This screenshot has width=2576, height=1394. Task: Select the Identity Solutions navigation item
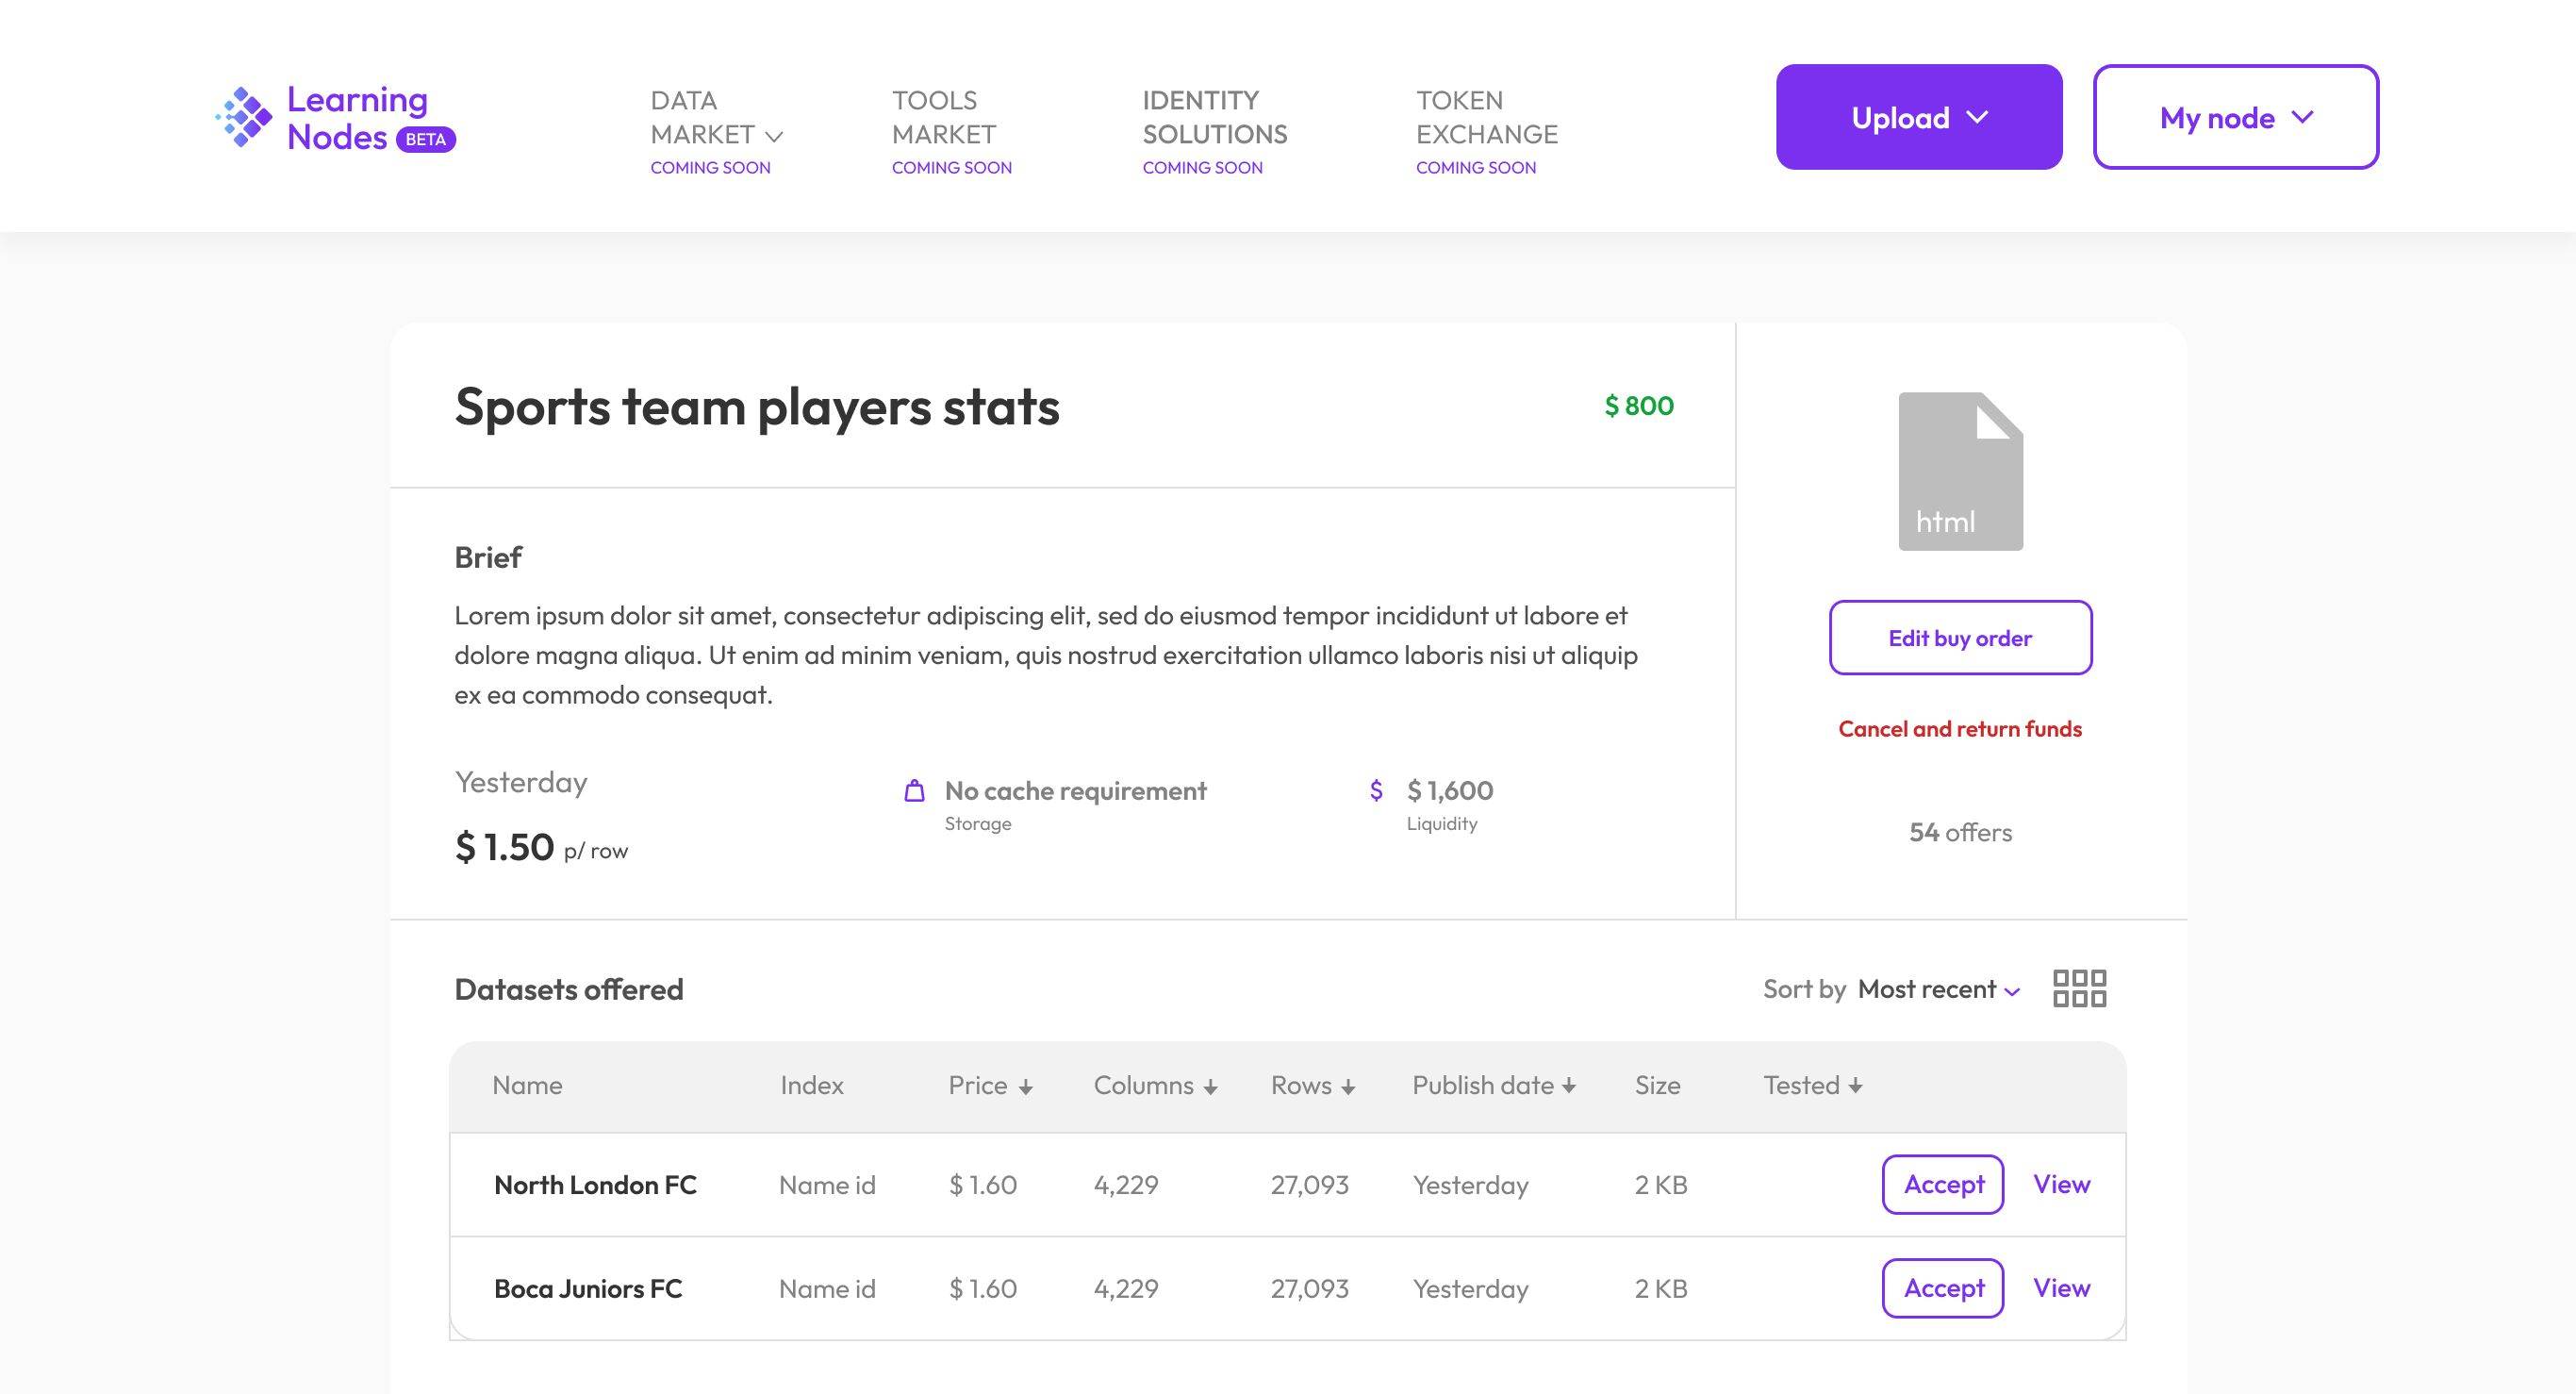[1214, 117]
